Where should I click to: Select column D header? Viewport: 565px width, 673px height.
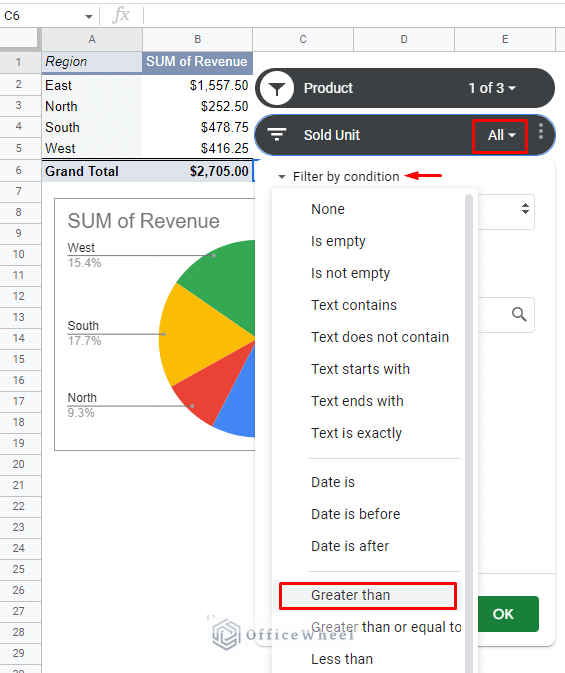404,39
